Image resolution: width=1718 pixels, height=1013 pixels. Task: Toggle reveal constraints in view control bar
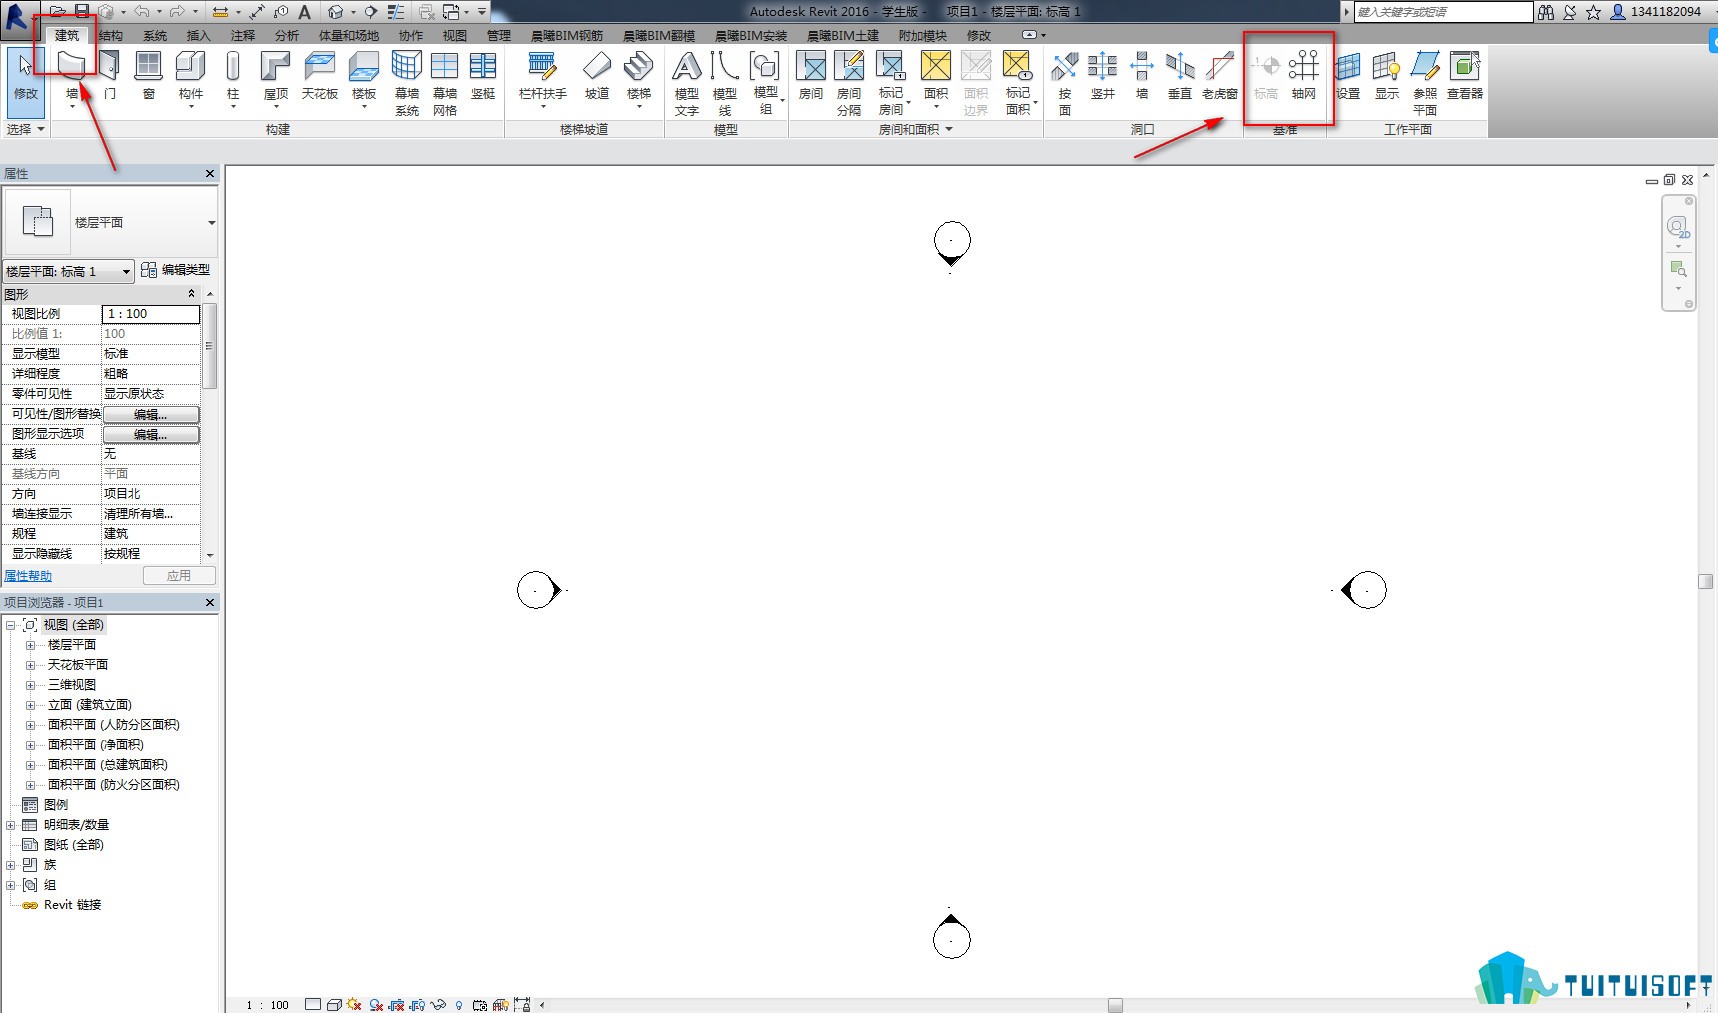[x=522, y=1005]
